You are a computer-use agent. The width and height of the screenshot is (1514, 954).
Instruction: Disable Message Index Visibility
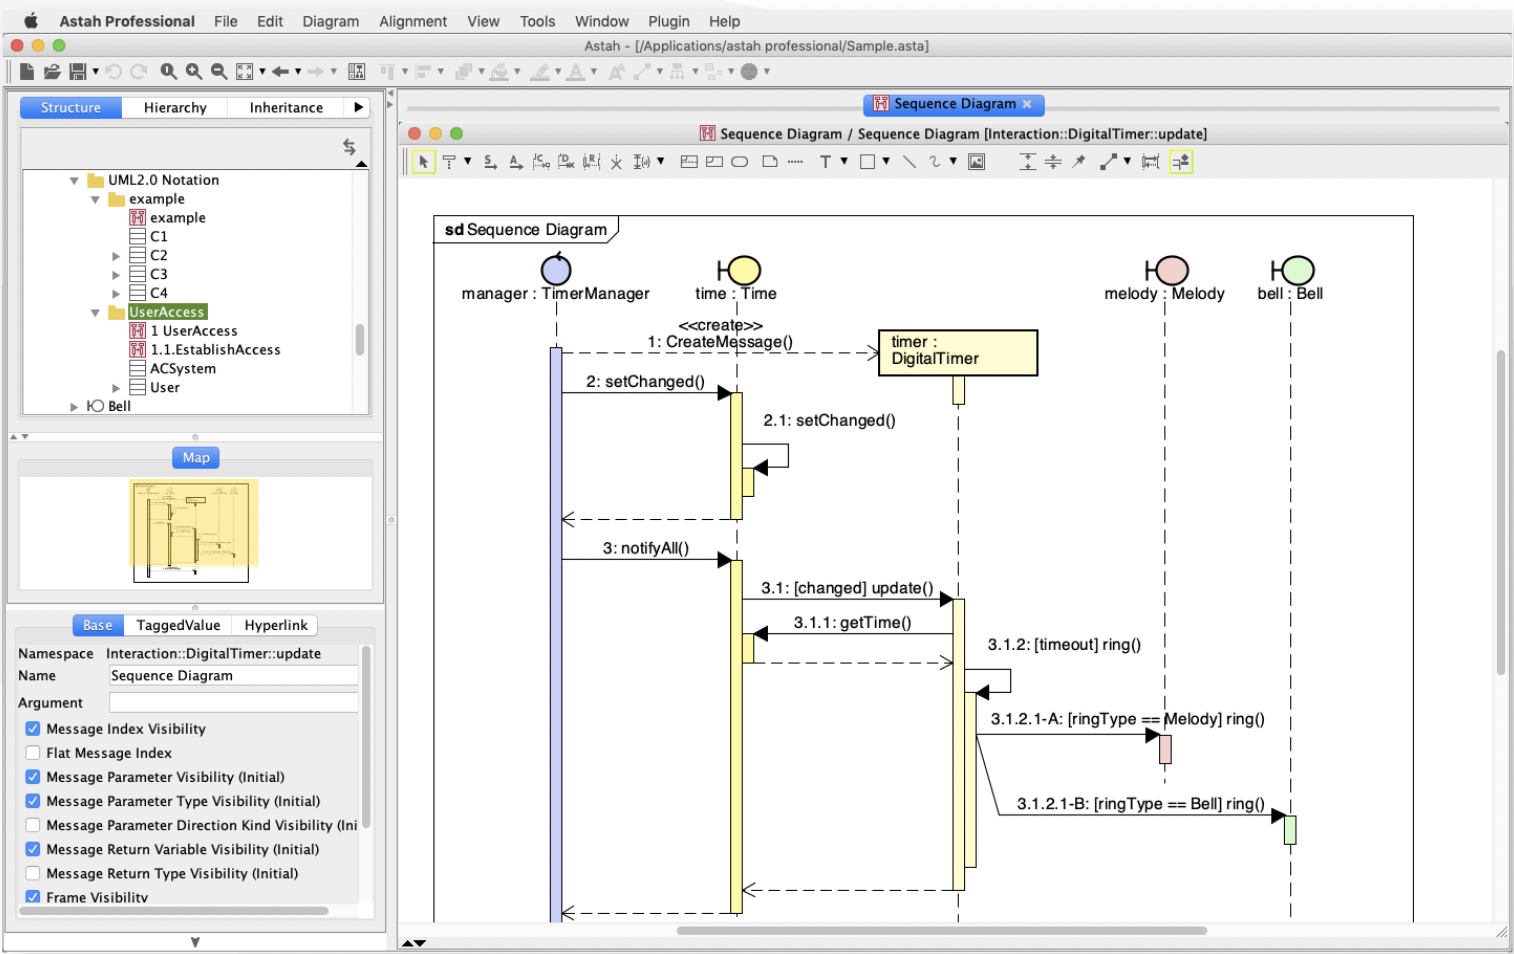tap(33, 729)
